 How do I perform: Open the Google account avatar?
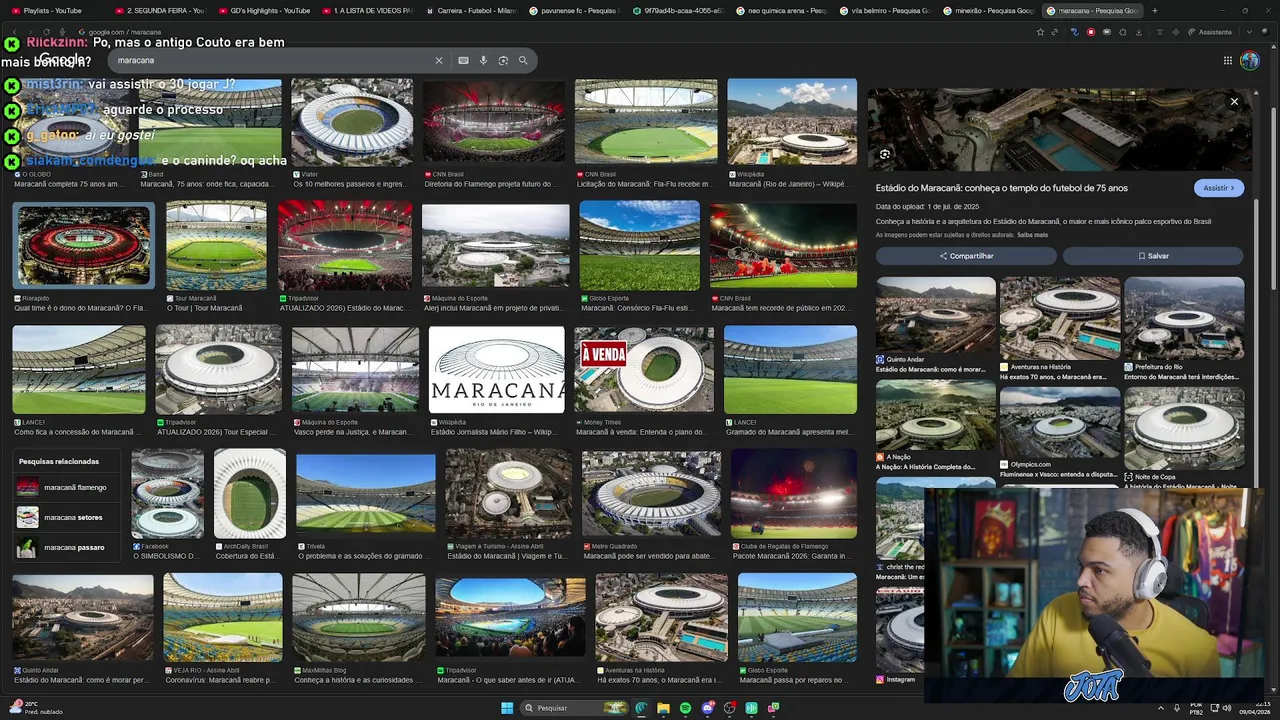click(x=1250, y=60)
